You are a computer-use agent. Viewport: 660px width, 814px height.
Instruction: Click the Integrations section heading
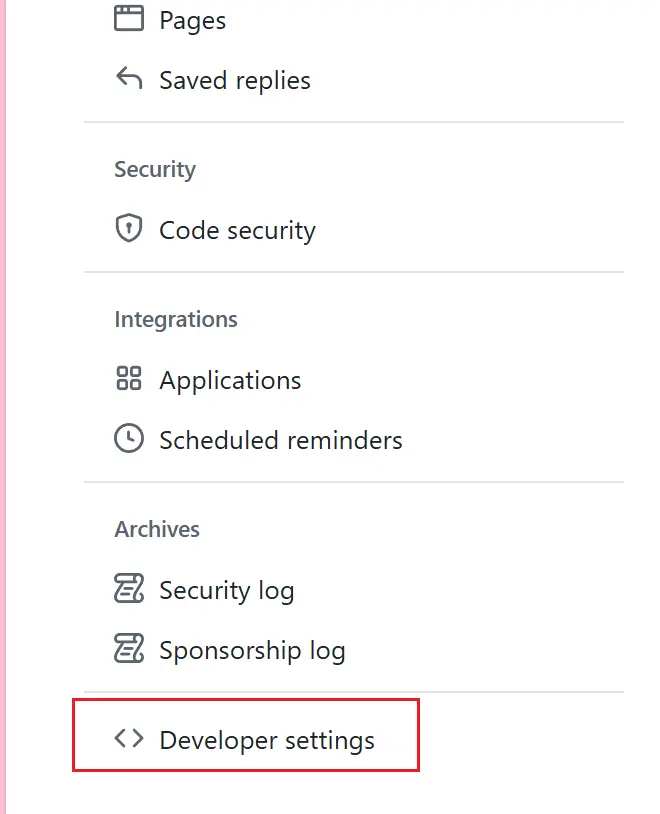click(176, 319)
